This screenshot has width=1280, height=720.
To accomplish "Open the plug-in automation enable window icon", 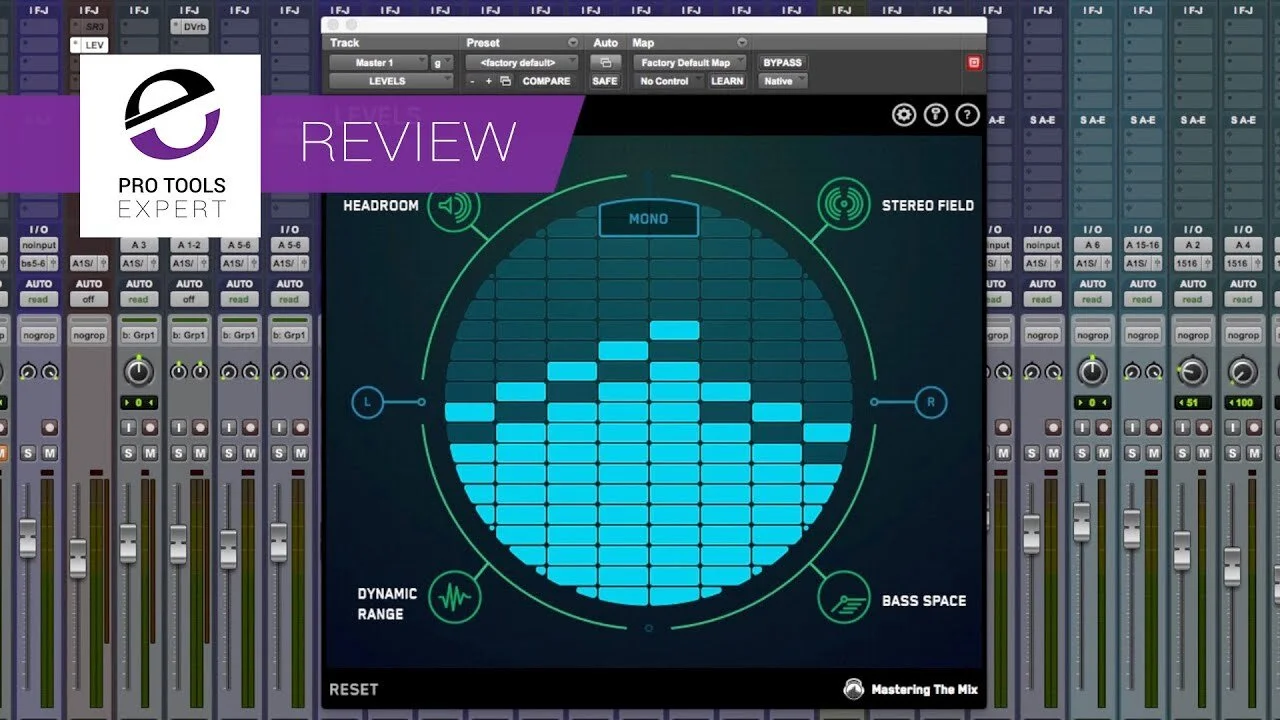I will point(605,62).
